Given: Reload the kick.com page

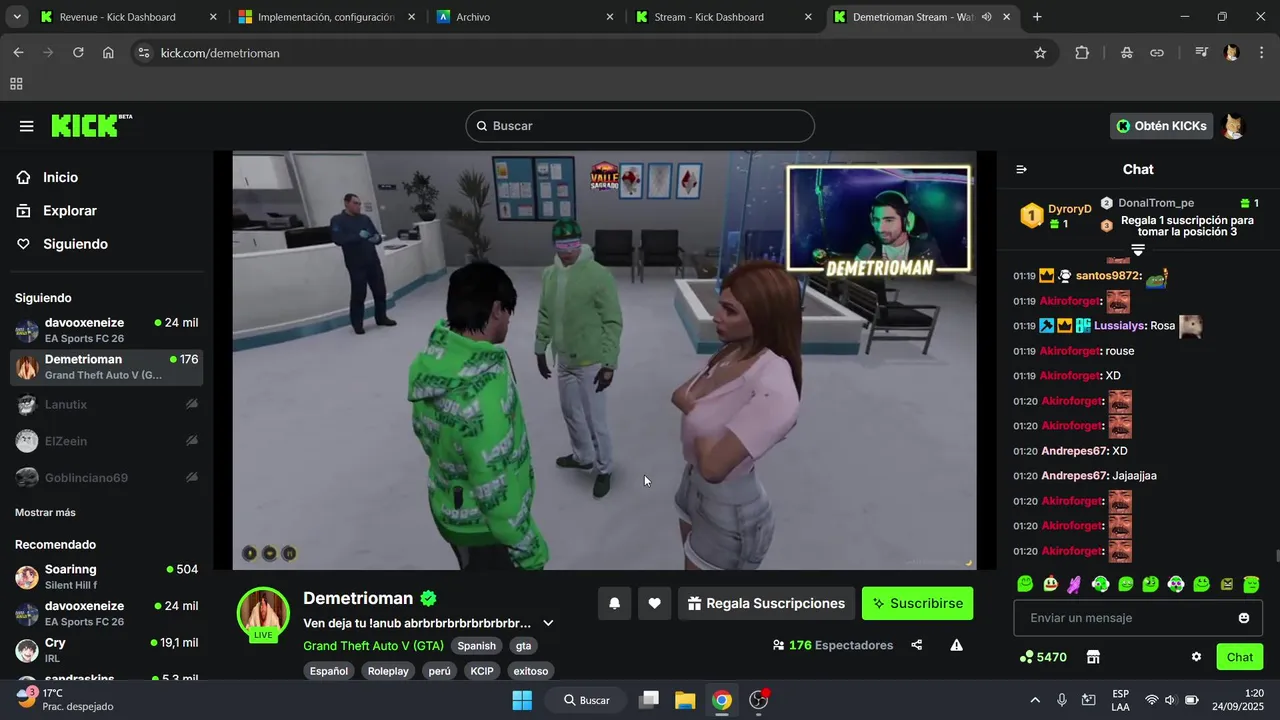Looking at the screenshot, I should [x=78, y=53].
